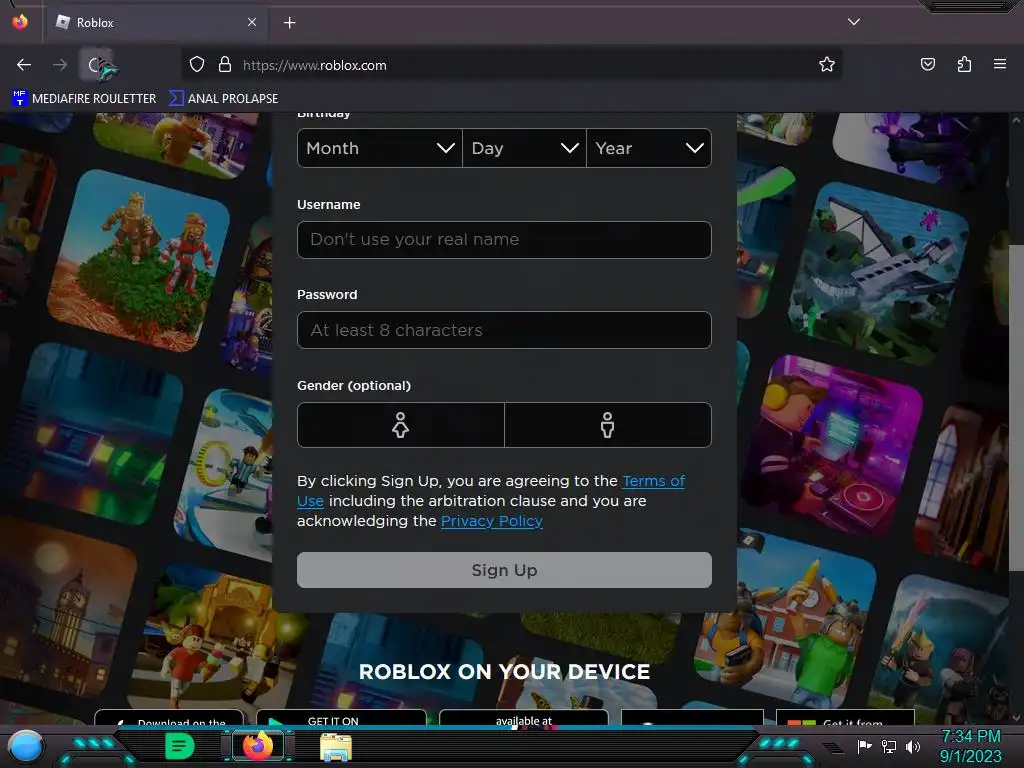
Task: Click the Firefox icon in the taskbar
Action: click(258, 746)
